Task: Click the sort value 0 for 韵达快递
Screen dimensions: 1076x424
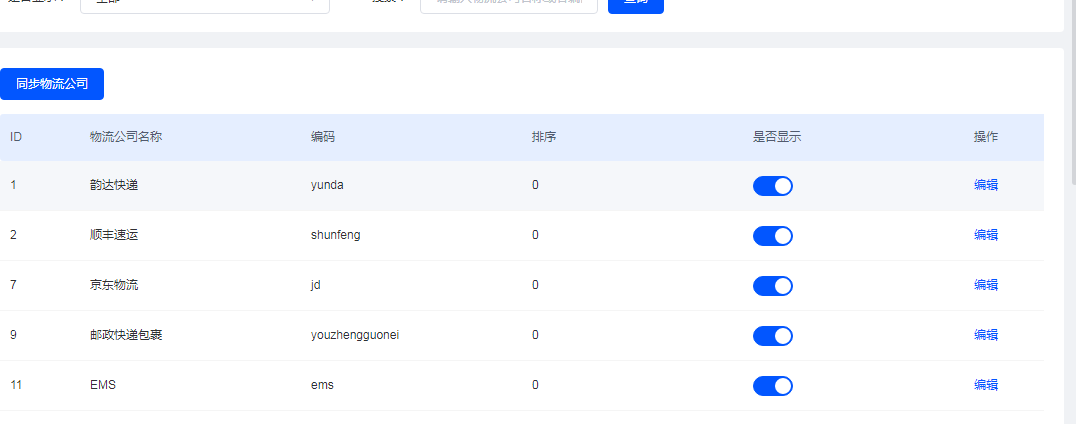Action: point(535,185)
